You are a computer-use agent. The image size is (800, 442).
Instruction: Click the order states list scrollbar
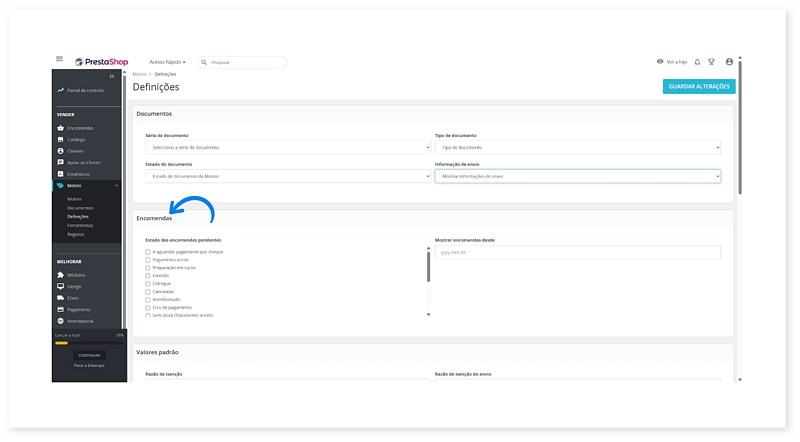click(429, 270)
